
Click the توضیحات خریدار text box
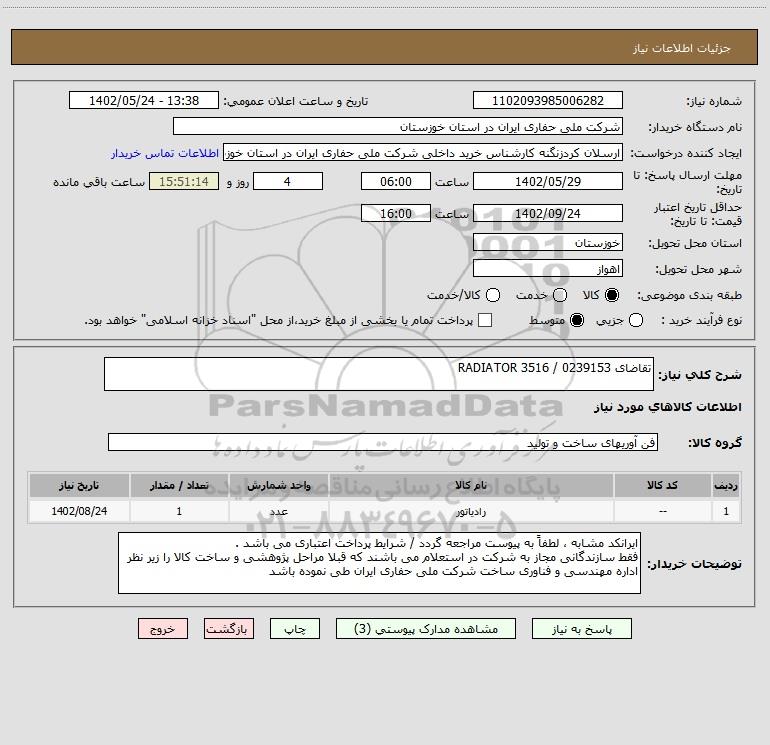coord(379,563)
